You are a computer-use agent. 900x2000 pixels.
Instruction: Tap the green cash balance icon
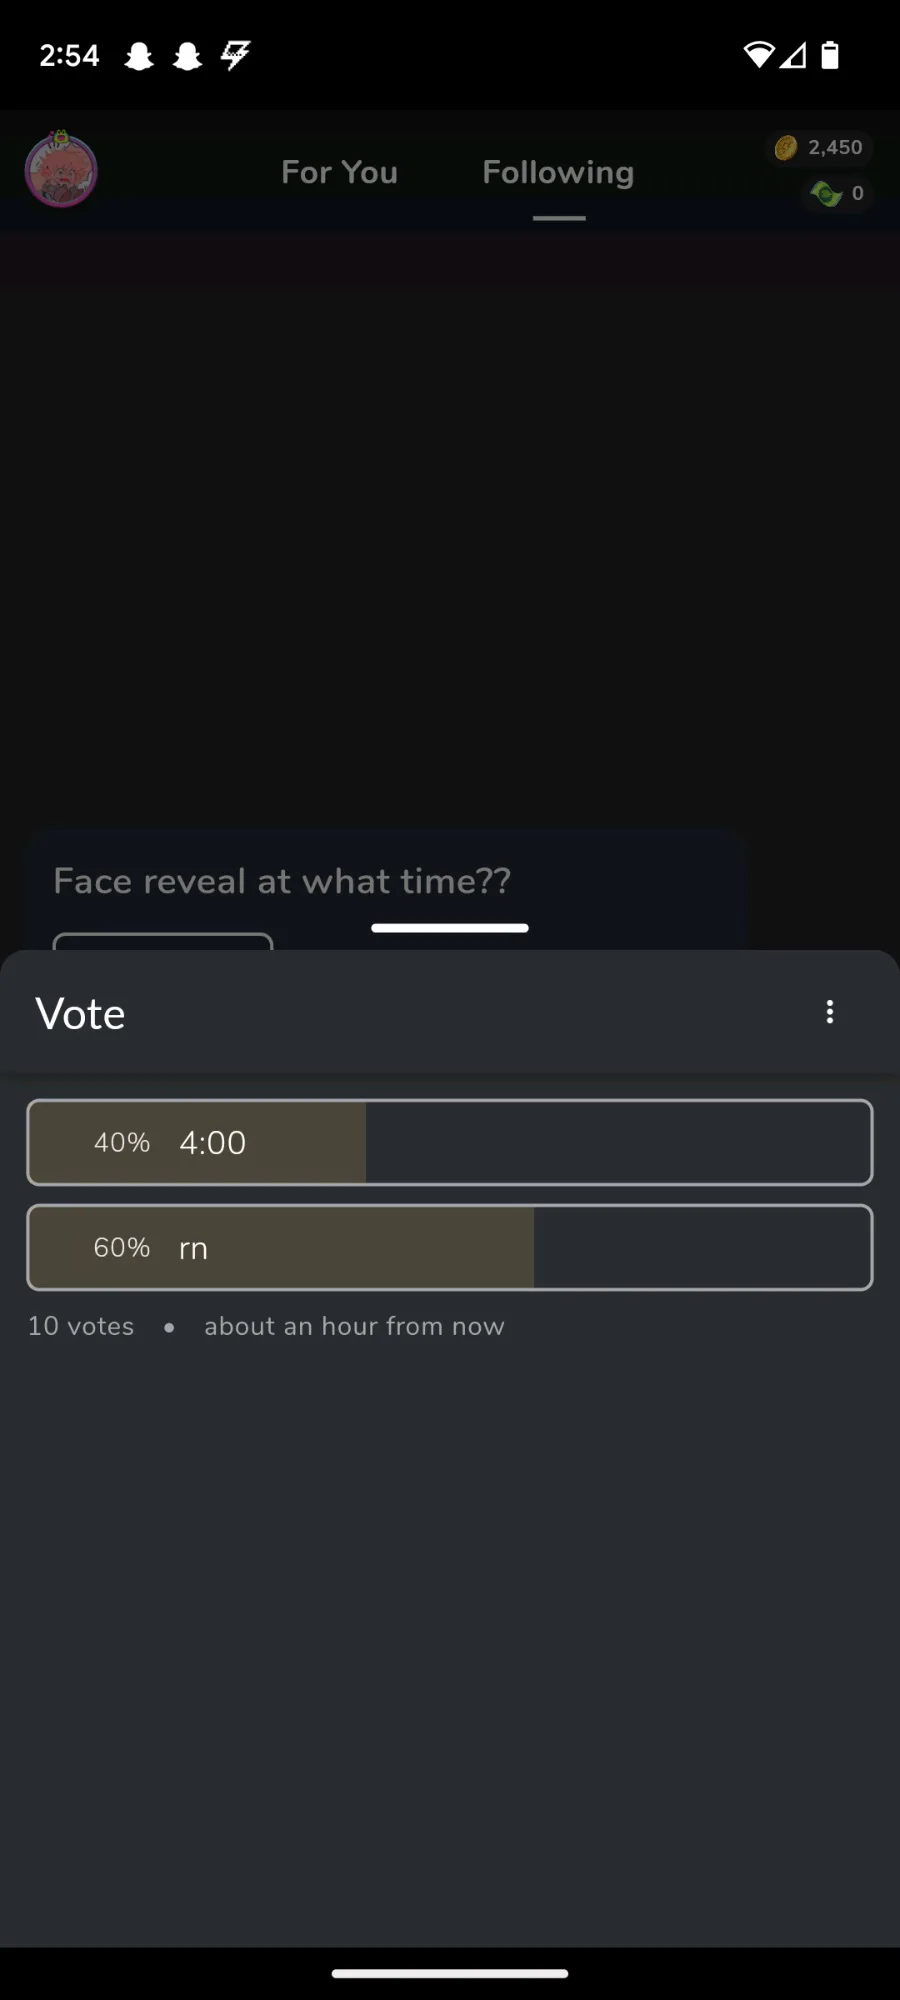[x=826, y=193]
